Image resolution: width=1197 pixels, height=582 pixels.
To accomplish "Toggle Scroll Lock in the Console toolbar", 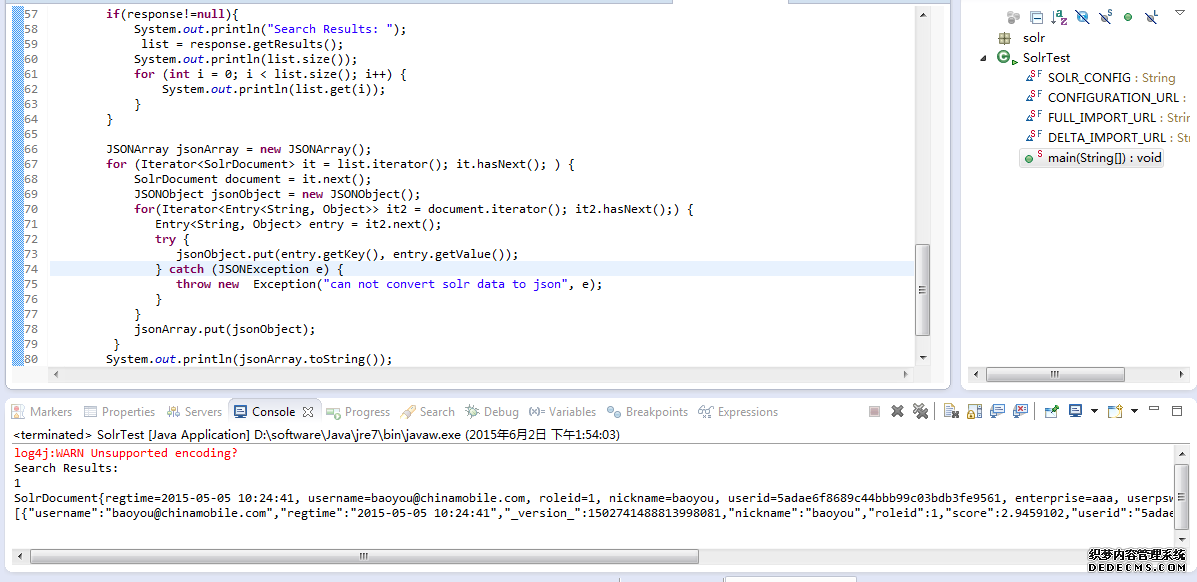I will pyautogui.click(x=973, y=411).
